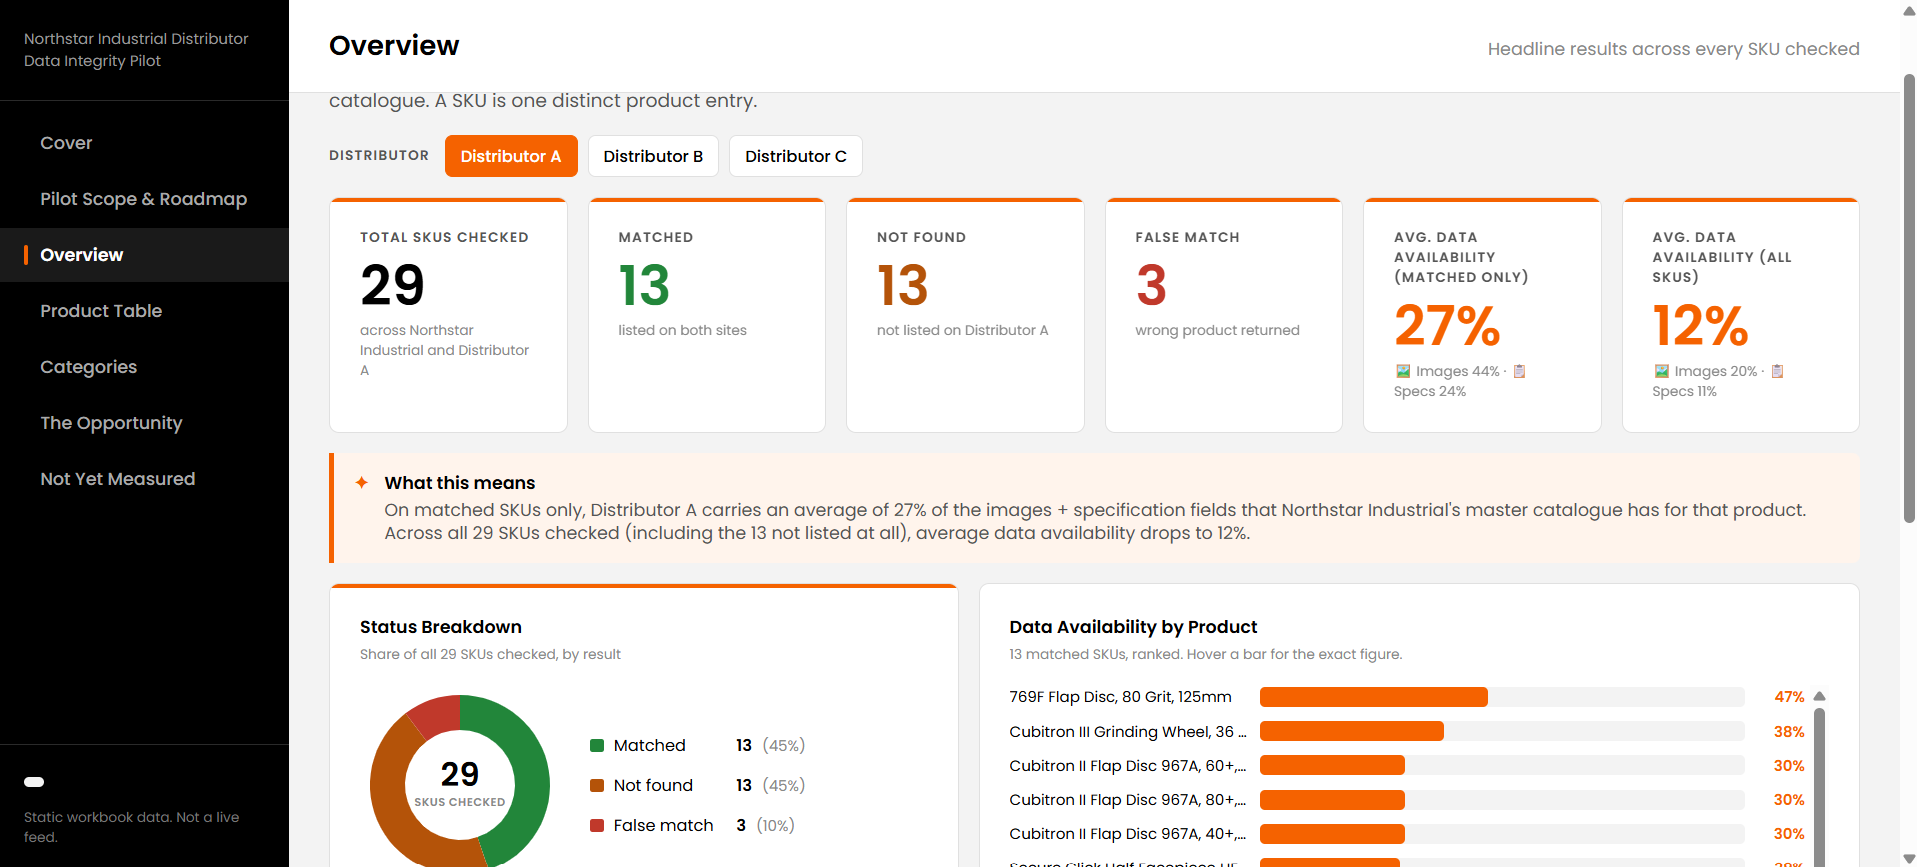Click the green Matched legend swatch
Viewport: 1917px width, 867px height.
(x=597, y=745)
